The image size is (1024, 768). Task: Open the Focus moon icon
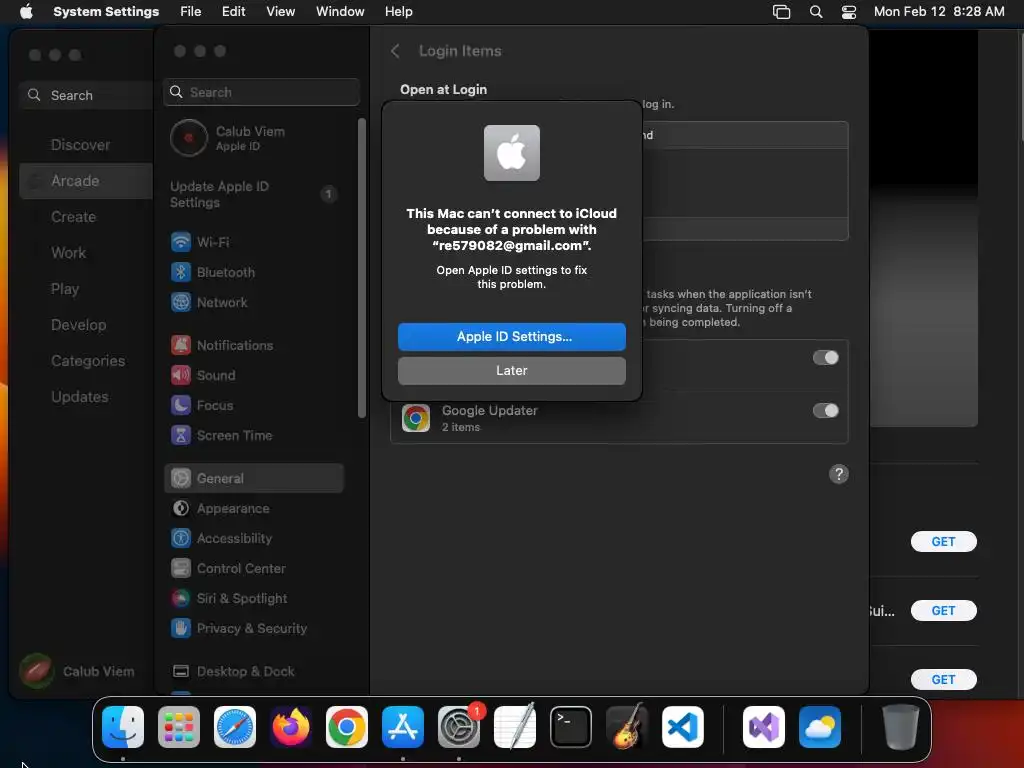tap(181, 406)
